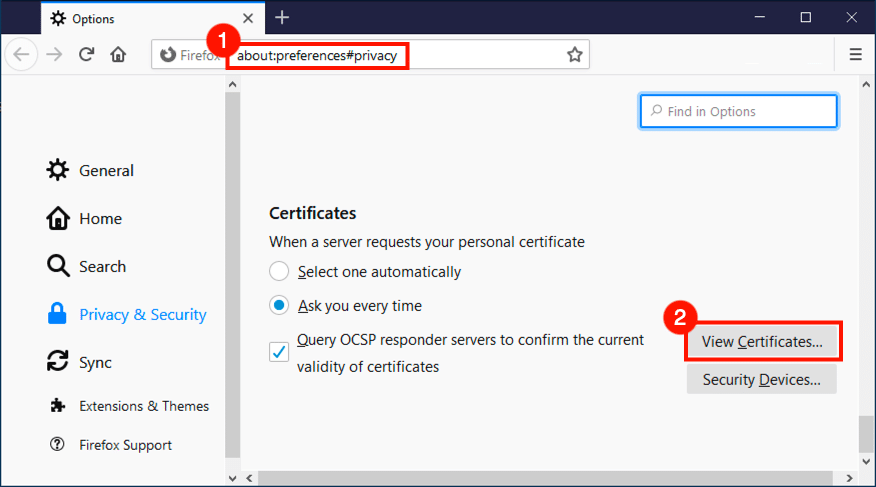Select the Privacy & Security category
The image size is (876, 487).
[141, 315]
